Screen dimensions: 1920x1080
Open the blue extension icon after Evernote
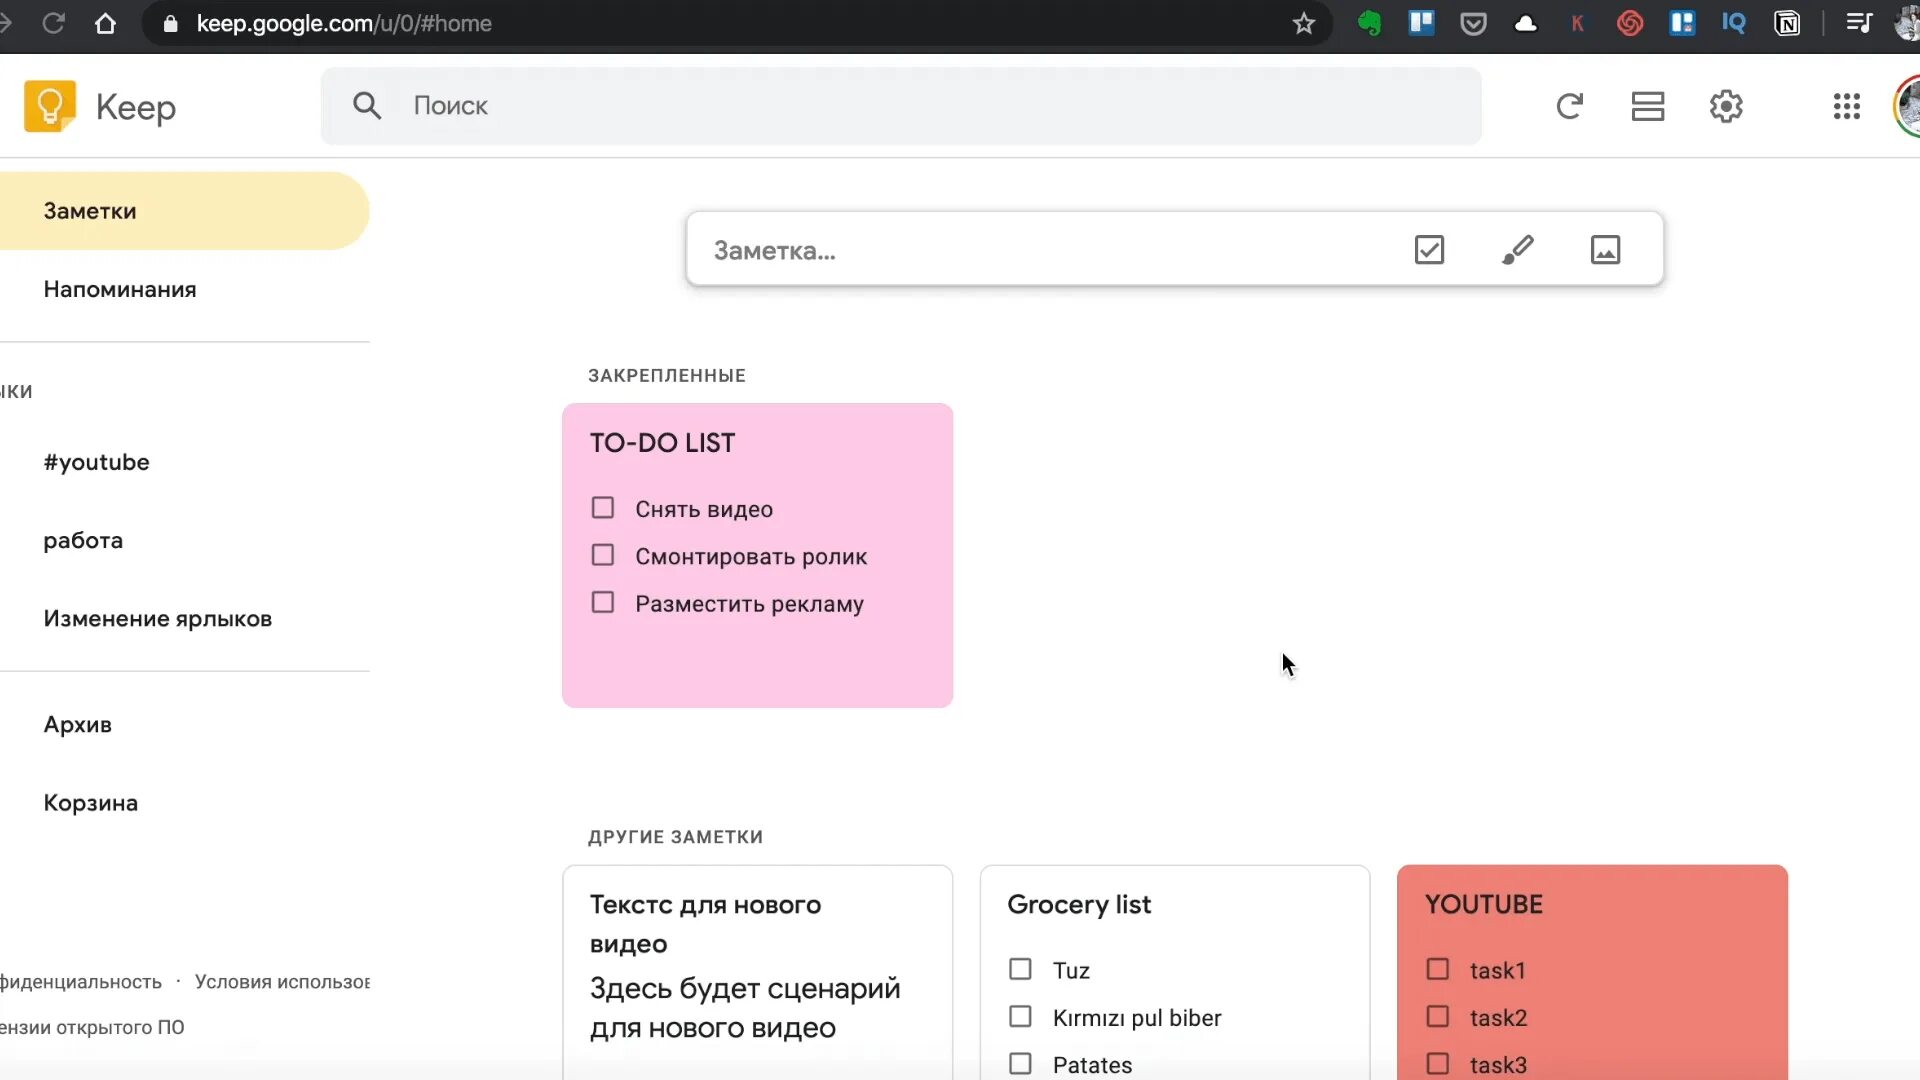click(x=1421, y=23)
